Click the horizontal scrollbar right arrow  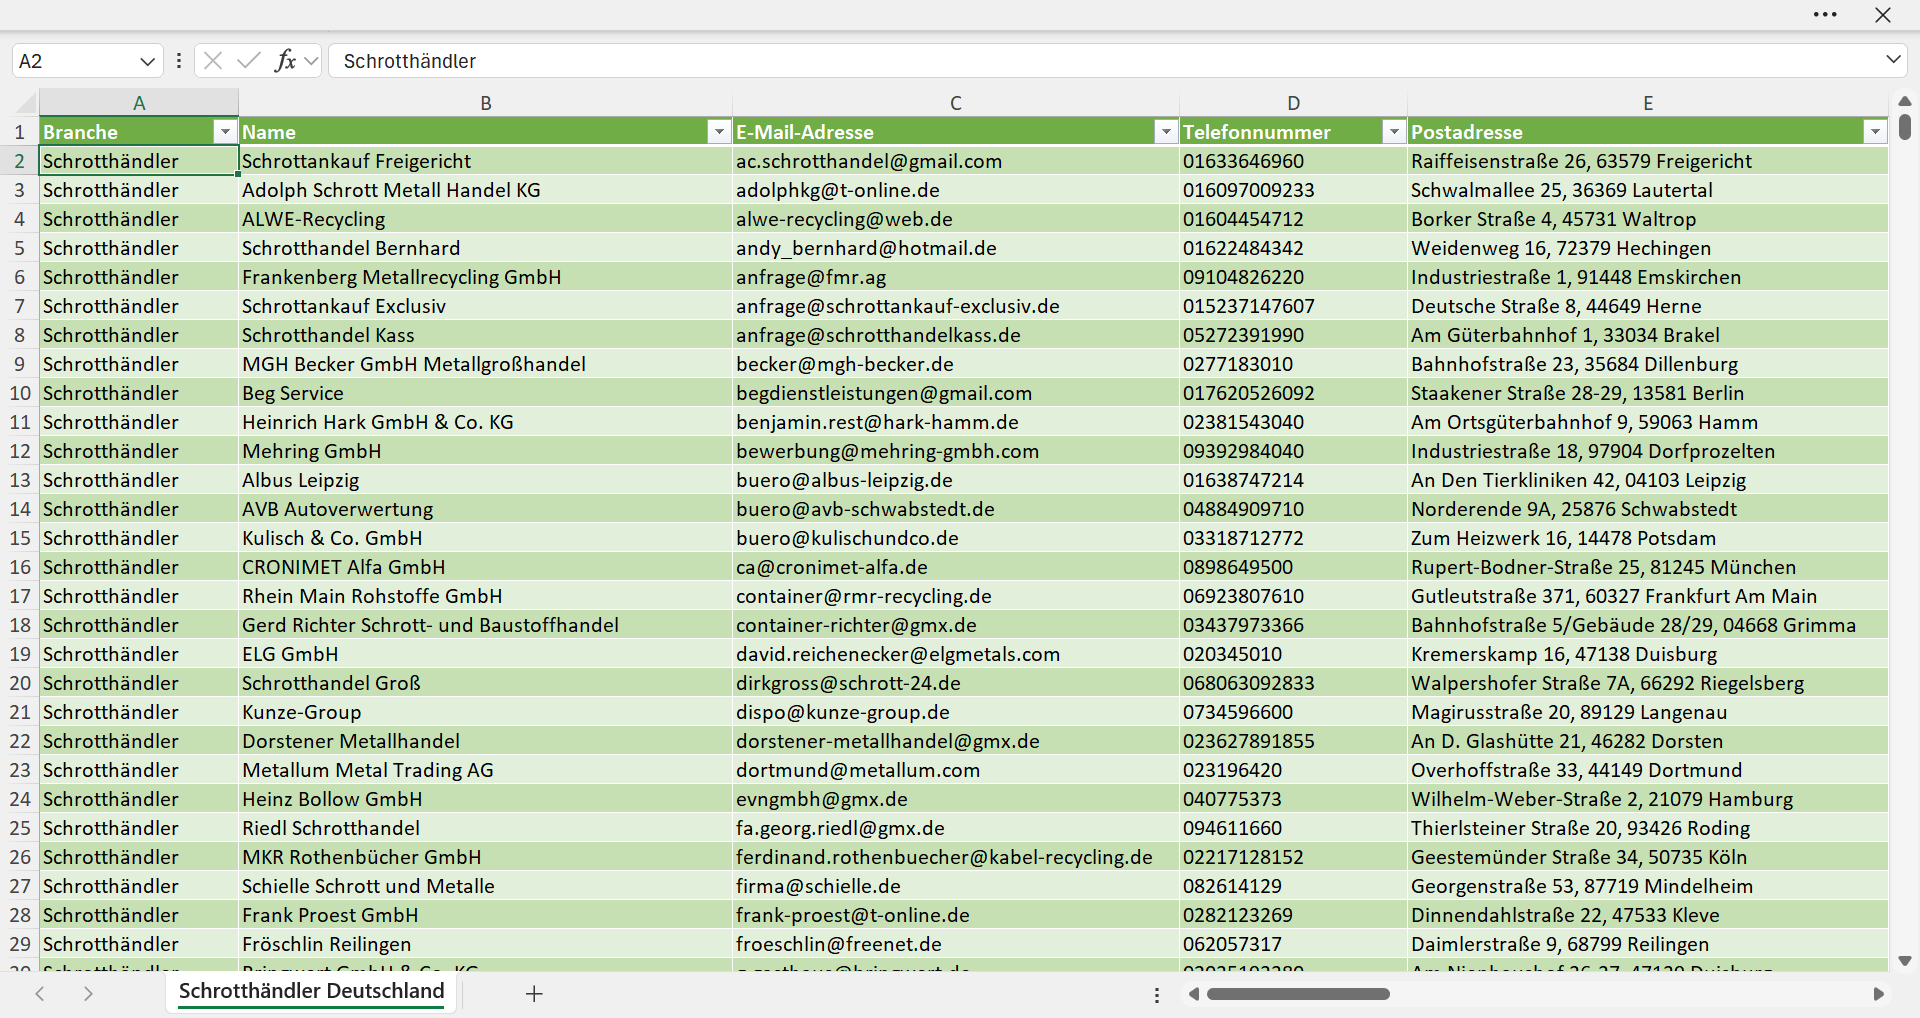click(1878, 994)
